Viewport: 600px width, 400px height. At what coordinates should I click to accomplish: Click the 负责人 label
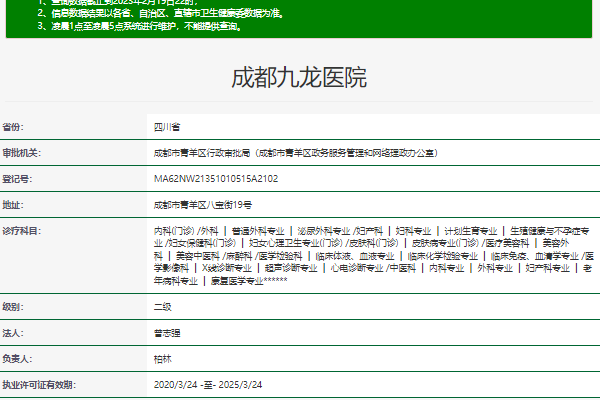click(17, 359)
